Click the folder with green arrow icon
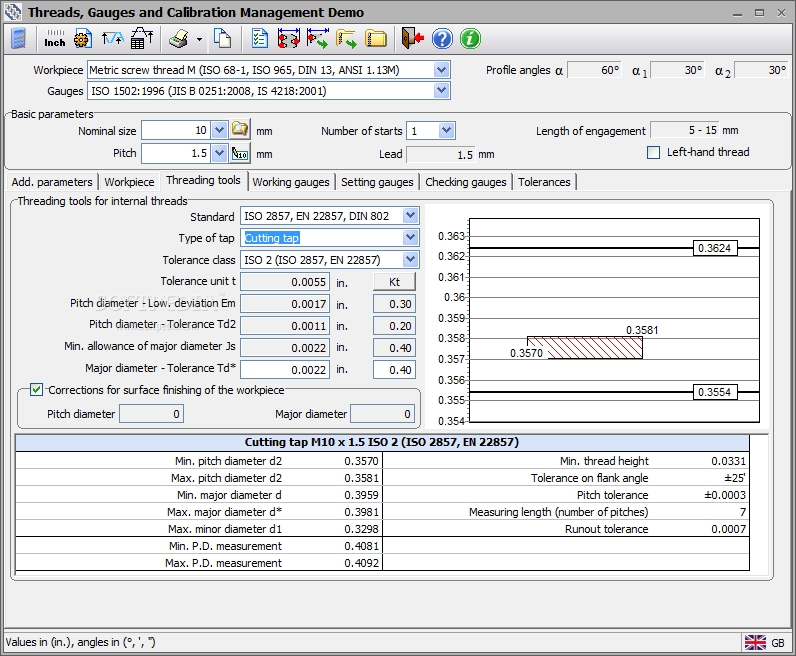Screen dimensions: 796x656 click(x=346, y=39)
